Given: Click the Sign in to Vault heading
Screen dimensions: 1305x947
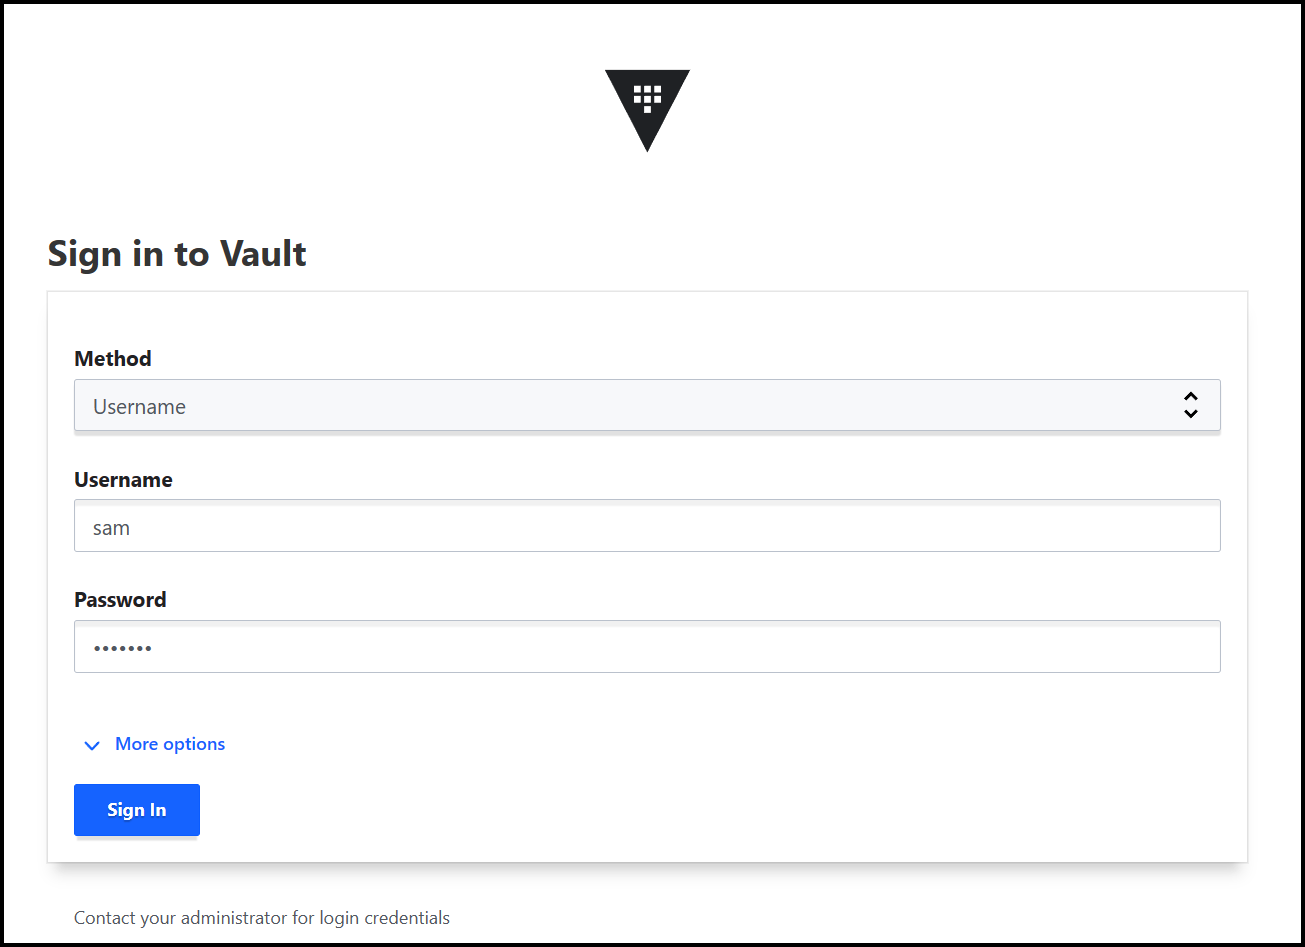Looking at the screenshot, I should pyautogui.click(x=176, y=254).
